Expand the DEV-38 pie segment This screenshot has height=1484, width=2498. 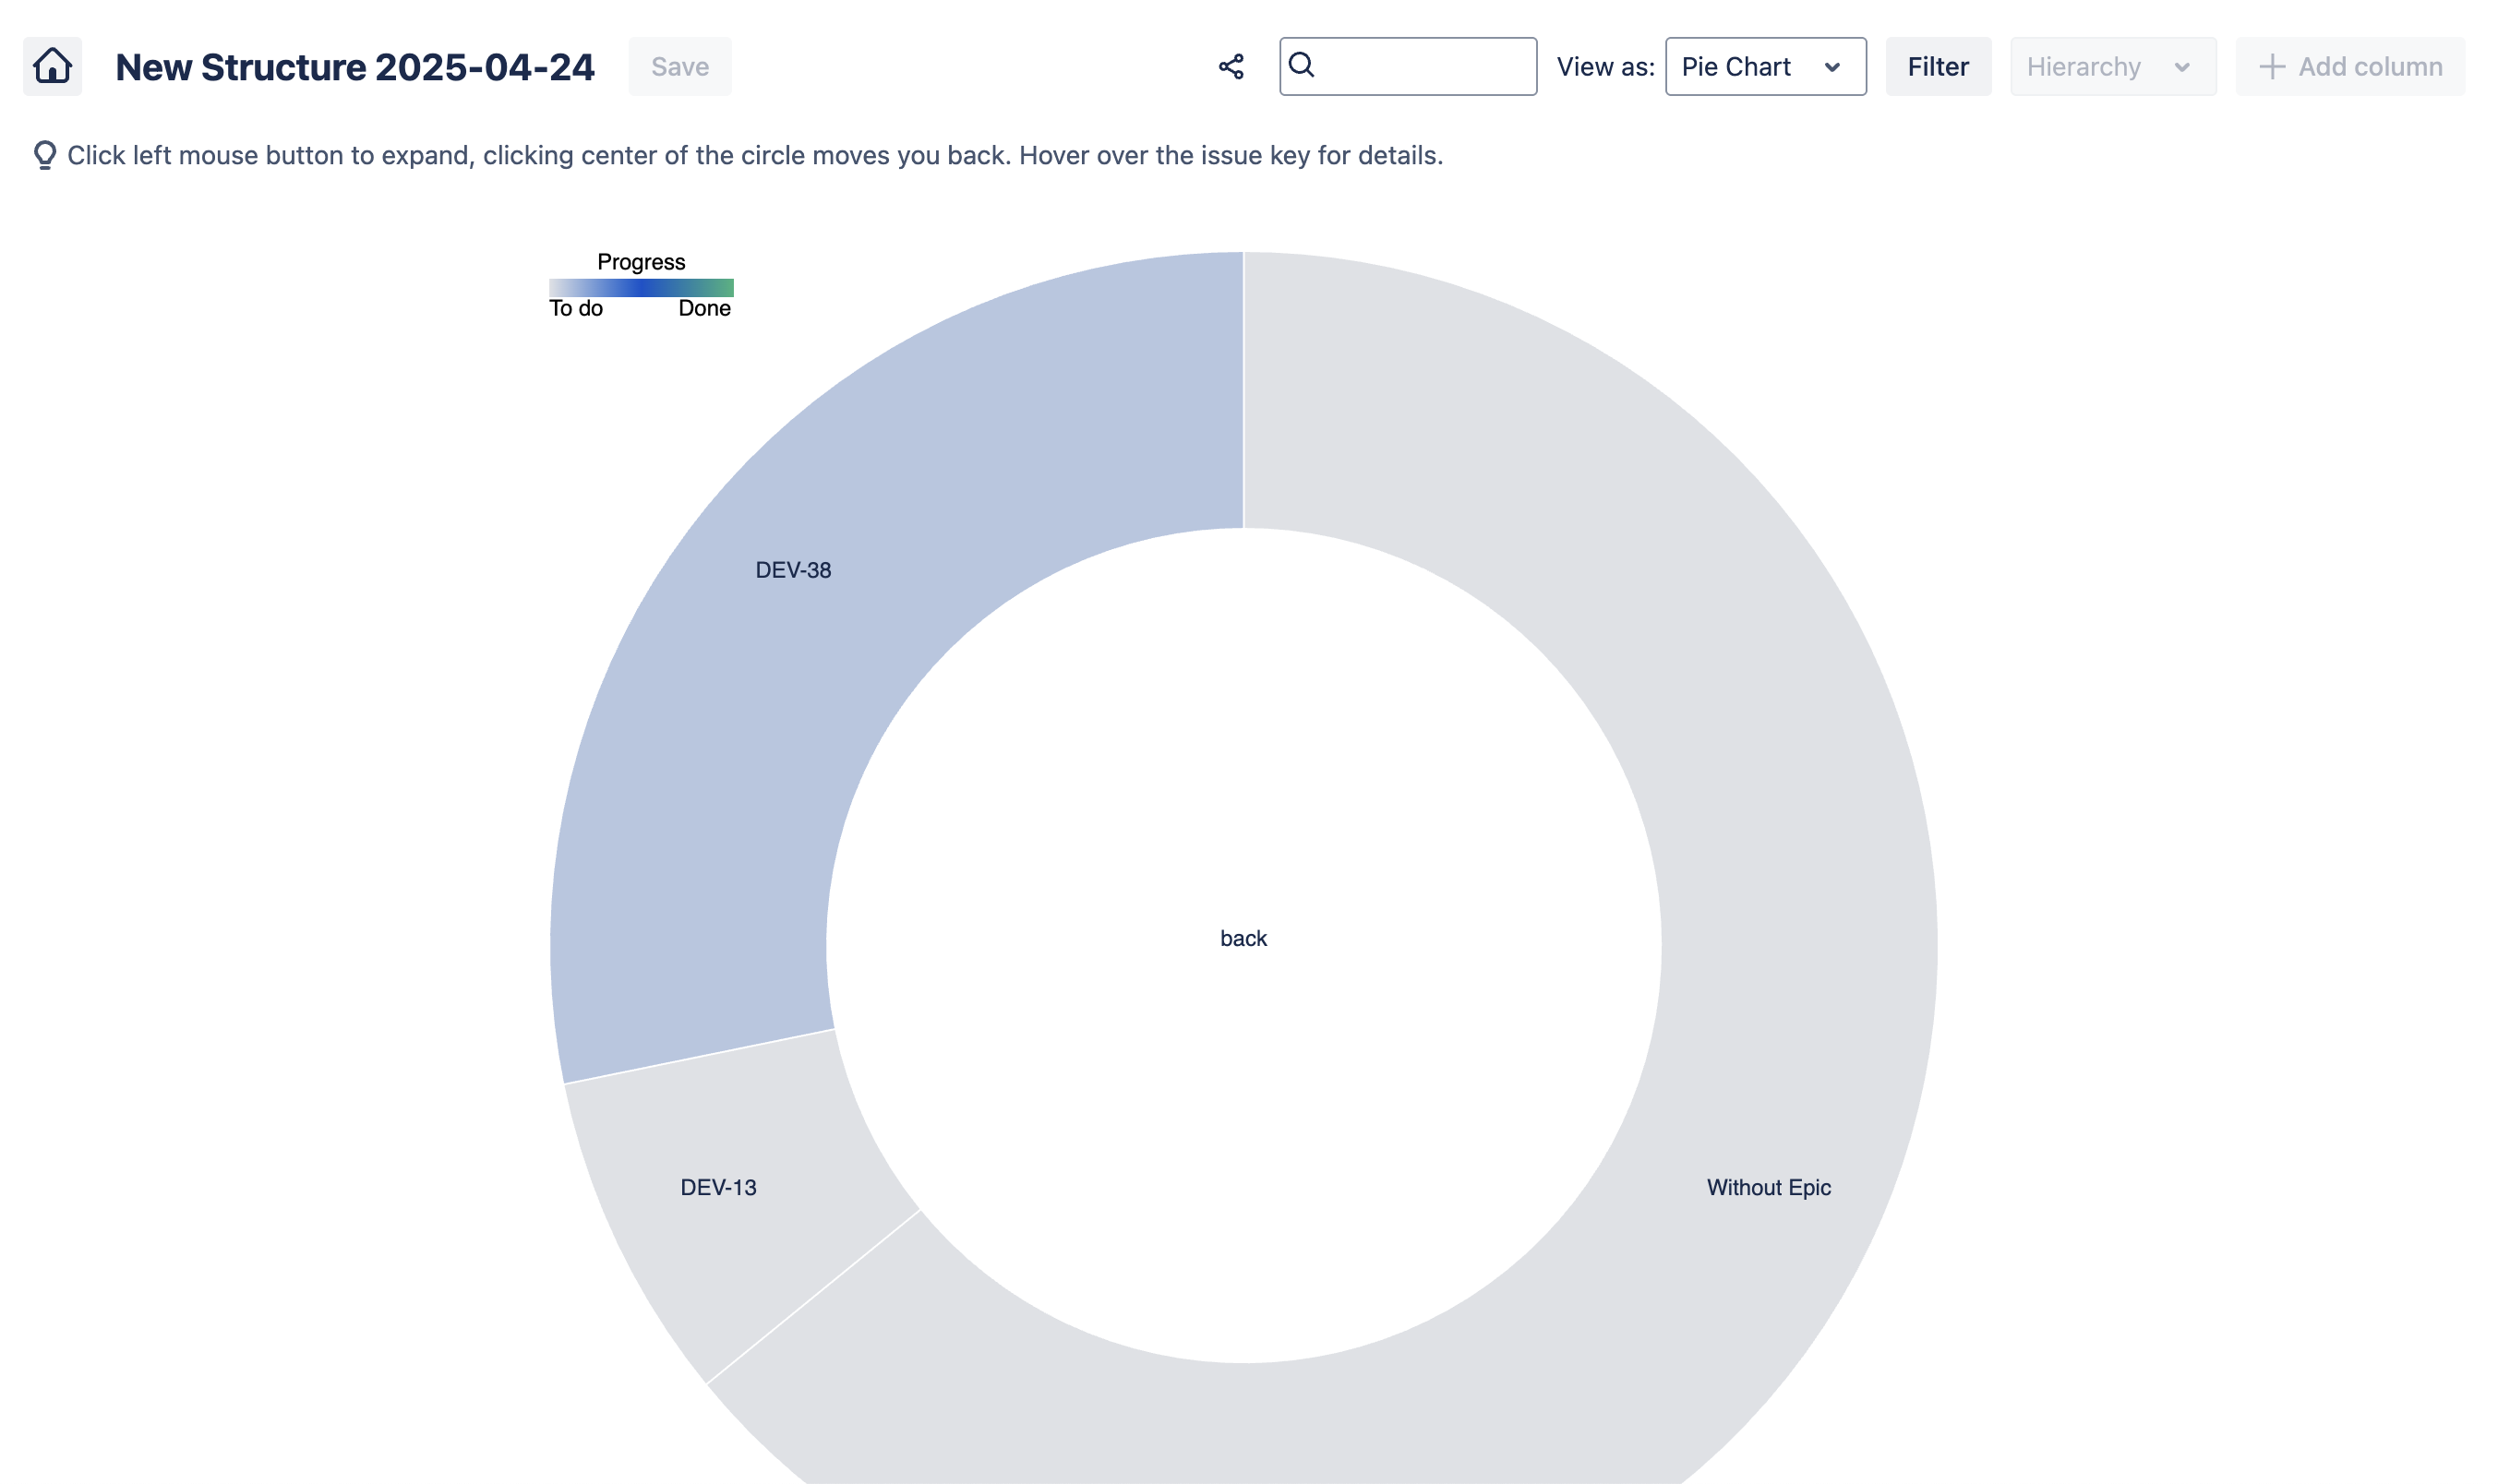(x=793, y=570)
